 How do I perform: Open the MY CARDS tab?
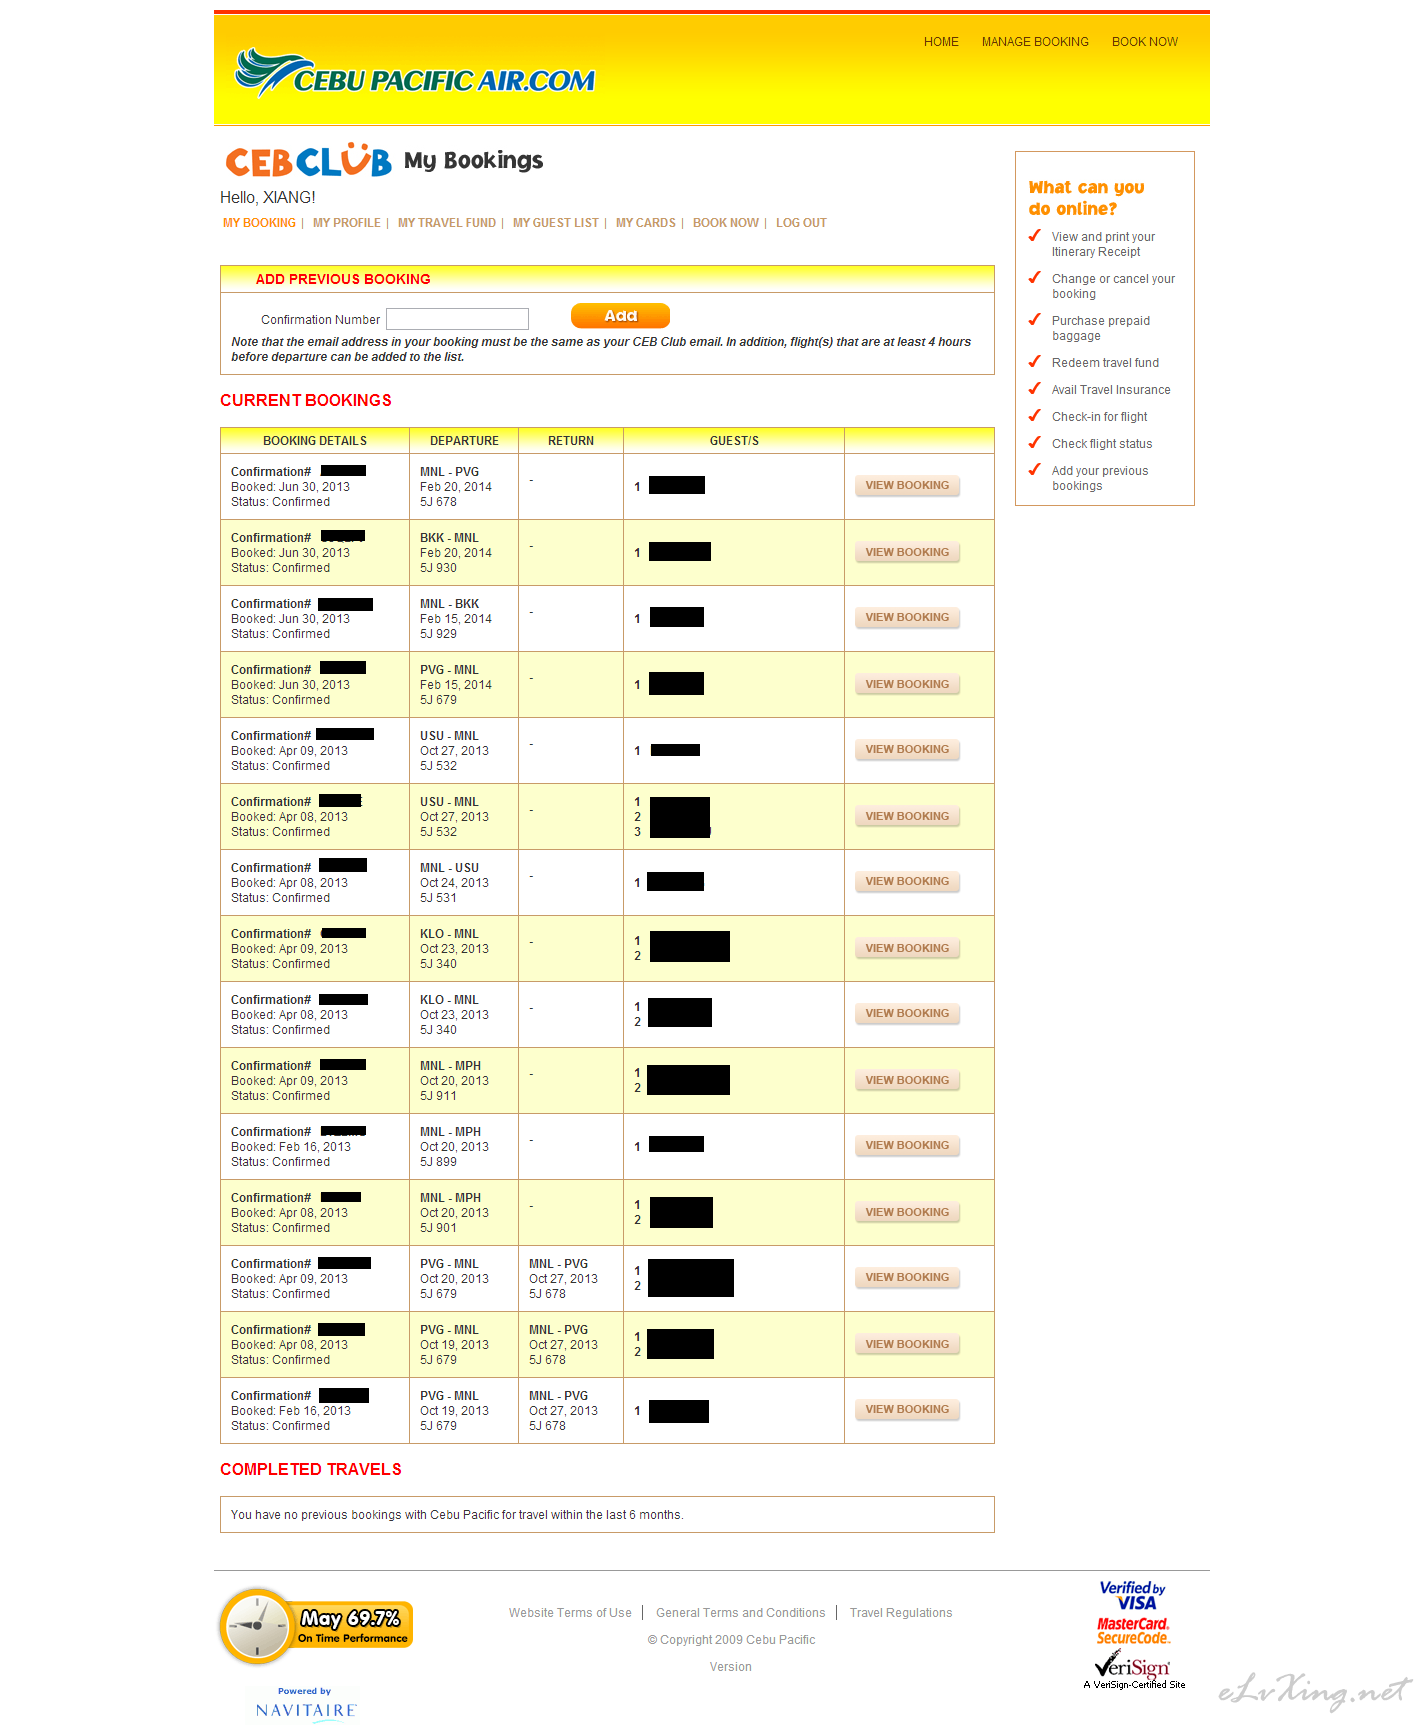pyautogui.click(x=646, y=223)
